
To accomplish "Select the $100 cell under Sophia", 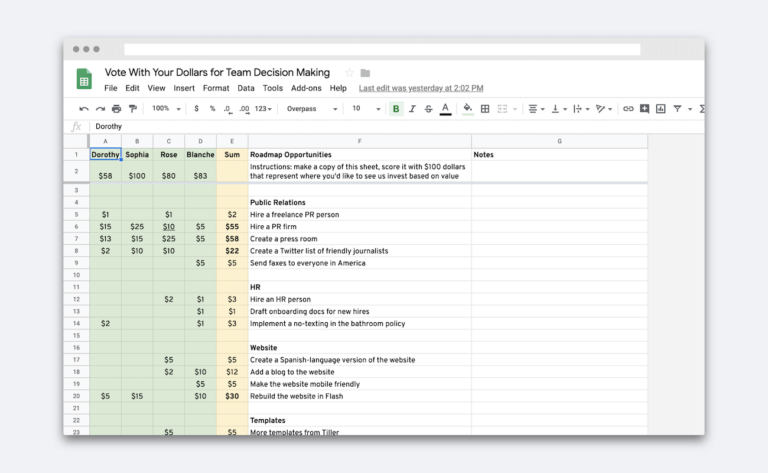I will (x=137, y=171).
